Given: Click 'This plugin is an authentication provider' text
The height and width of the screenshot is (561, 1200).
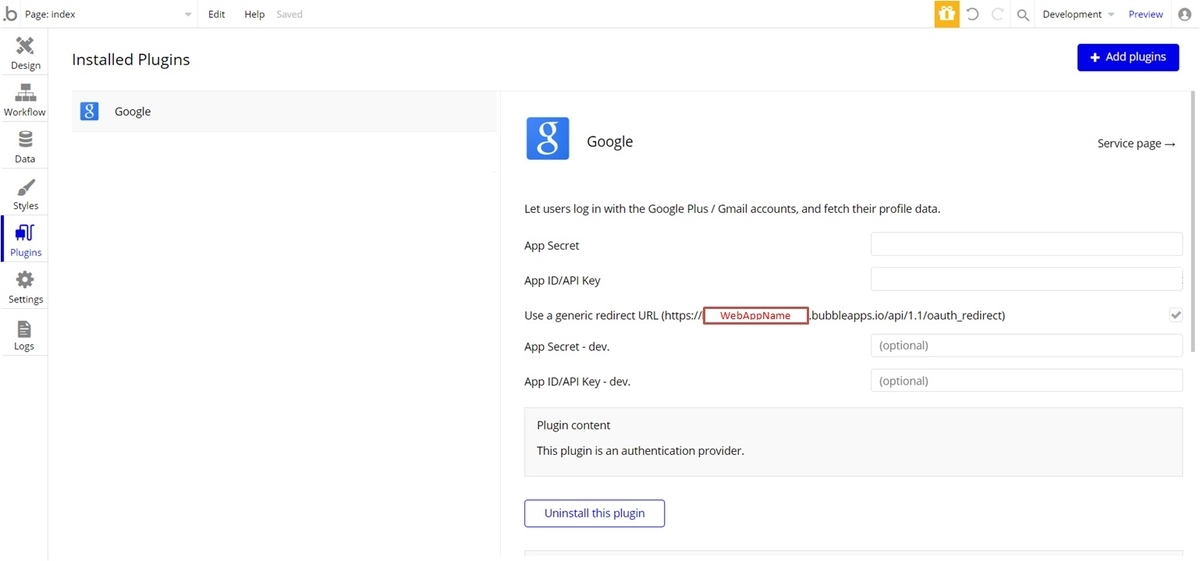Looking at the screenshot, I should (x=640, y=450).
